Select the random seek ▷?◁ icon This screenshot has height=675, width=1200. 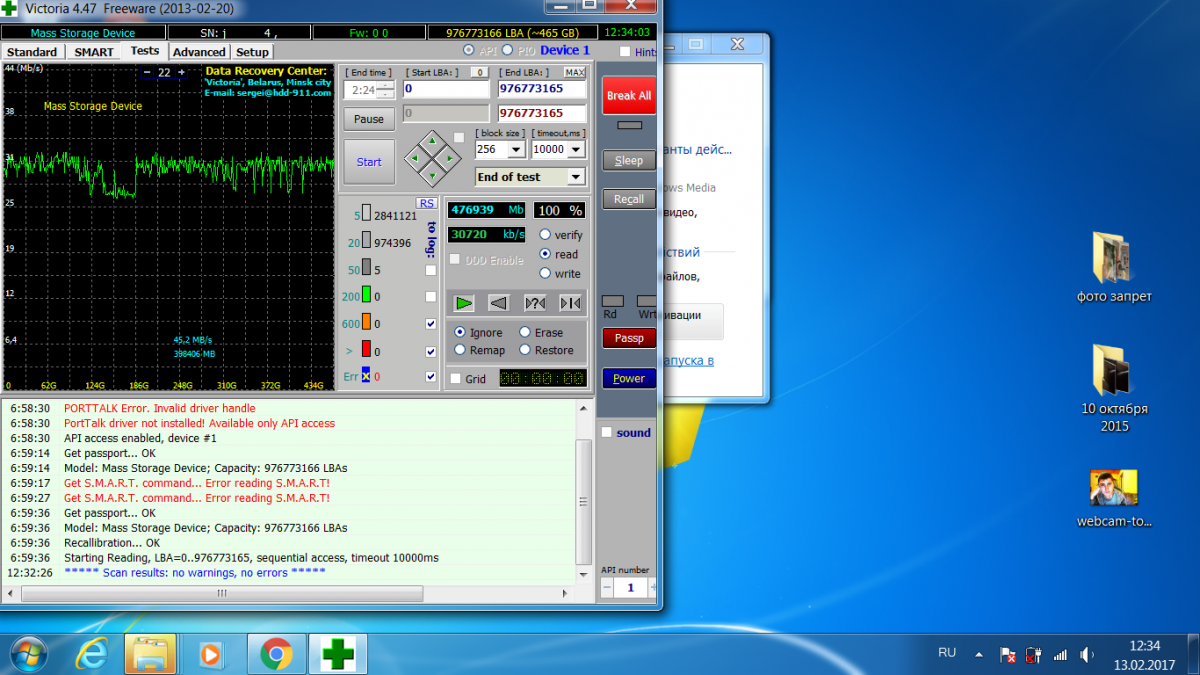pos(536,303)
